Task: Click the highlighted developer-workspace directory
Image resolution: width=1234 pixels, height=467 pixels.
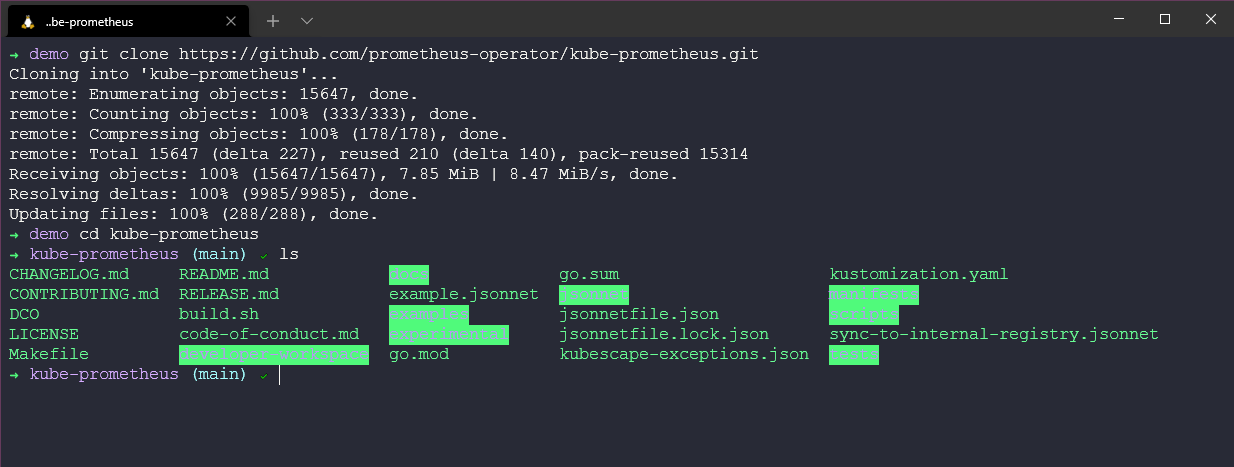Action: 274,354
